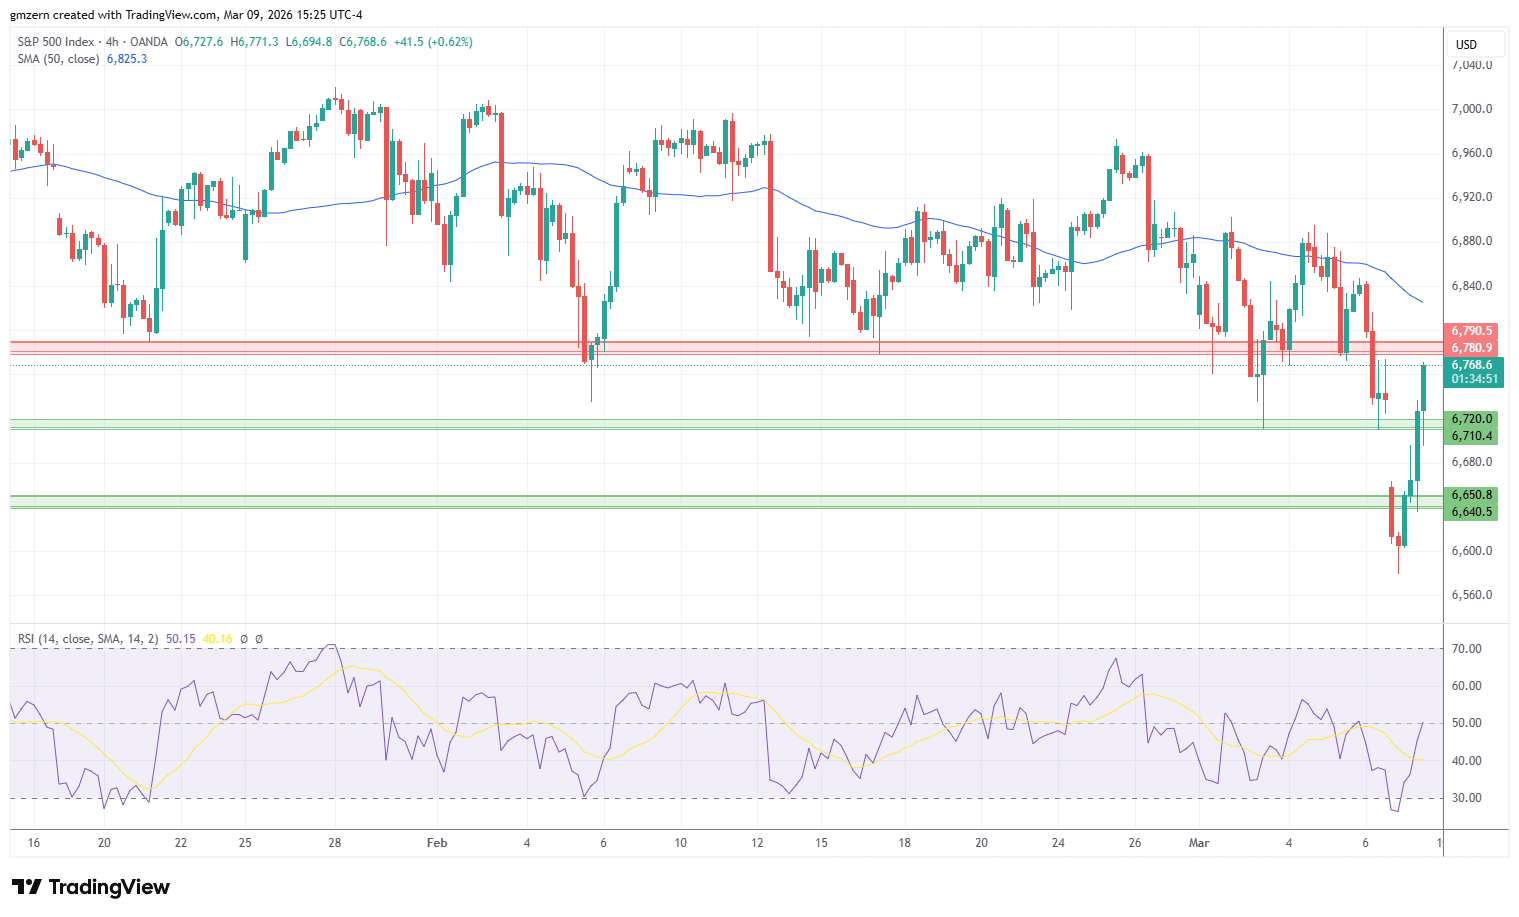Click the RSI value 50.15
The width and height of the screenshot is (1519, 917).
(x=180, y=639)
